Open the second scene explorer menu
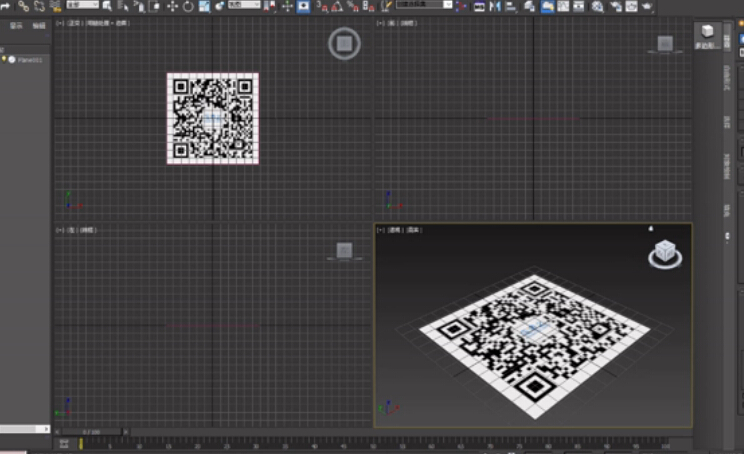The width and height of the screenshot is (744, 454). tap(39, 26)
